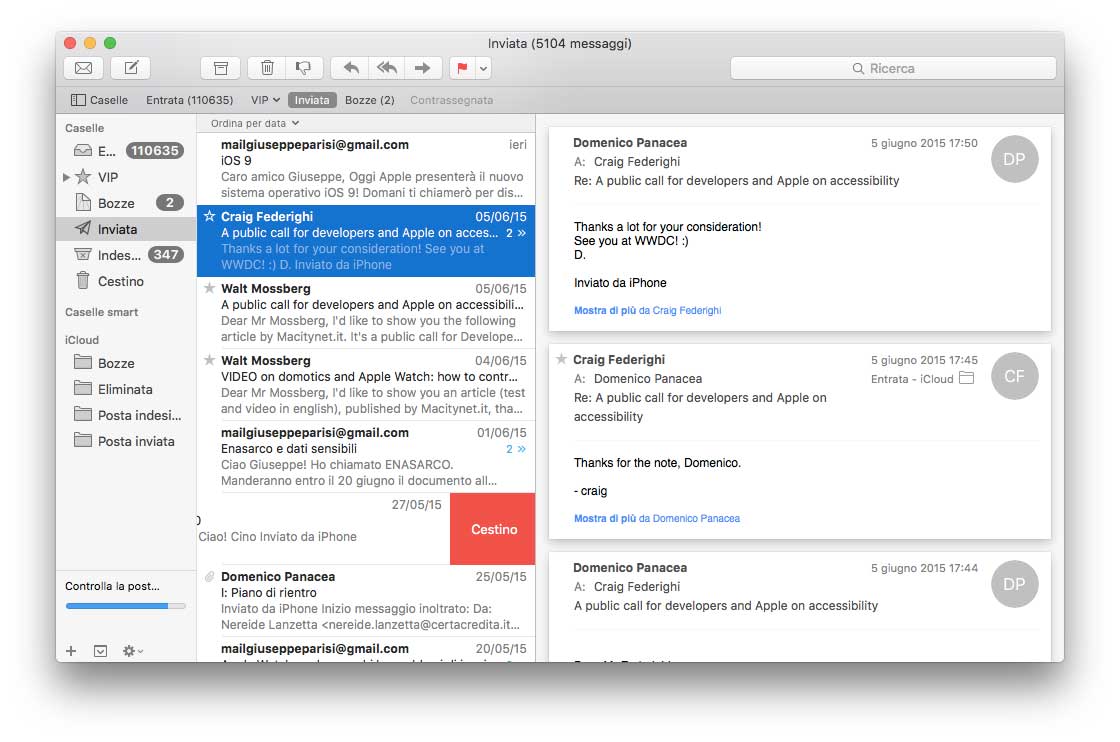The width and height of the screenshot is (1120, 742).
Task: Open the Bozze drafts mailbox
Action: coord(126,203)
